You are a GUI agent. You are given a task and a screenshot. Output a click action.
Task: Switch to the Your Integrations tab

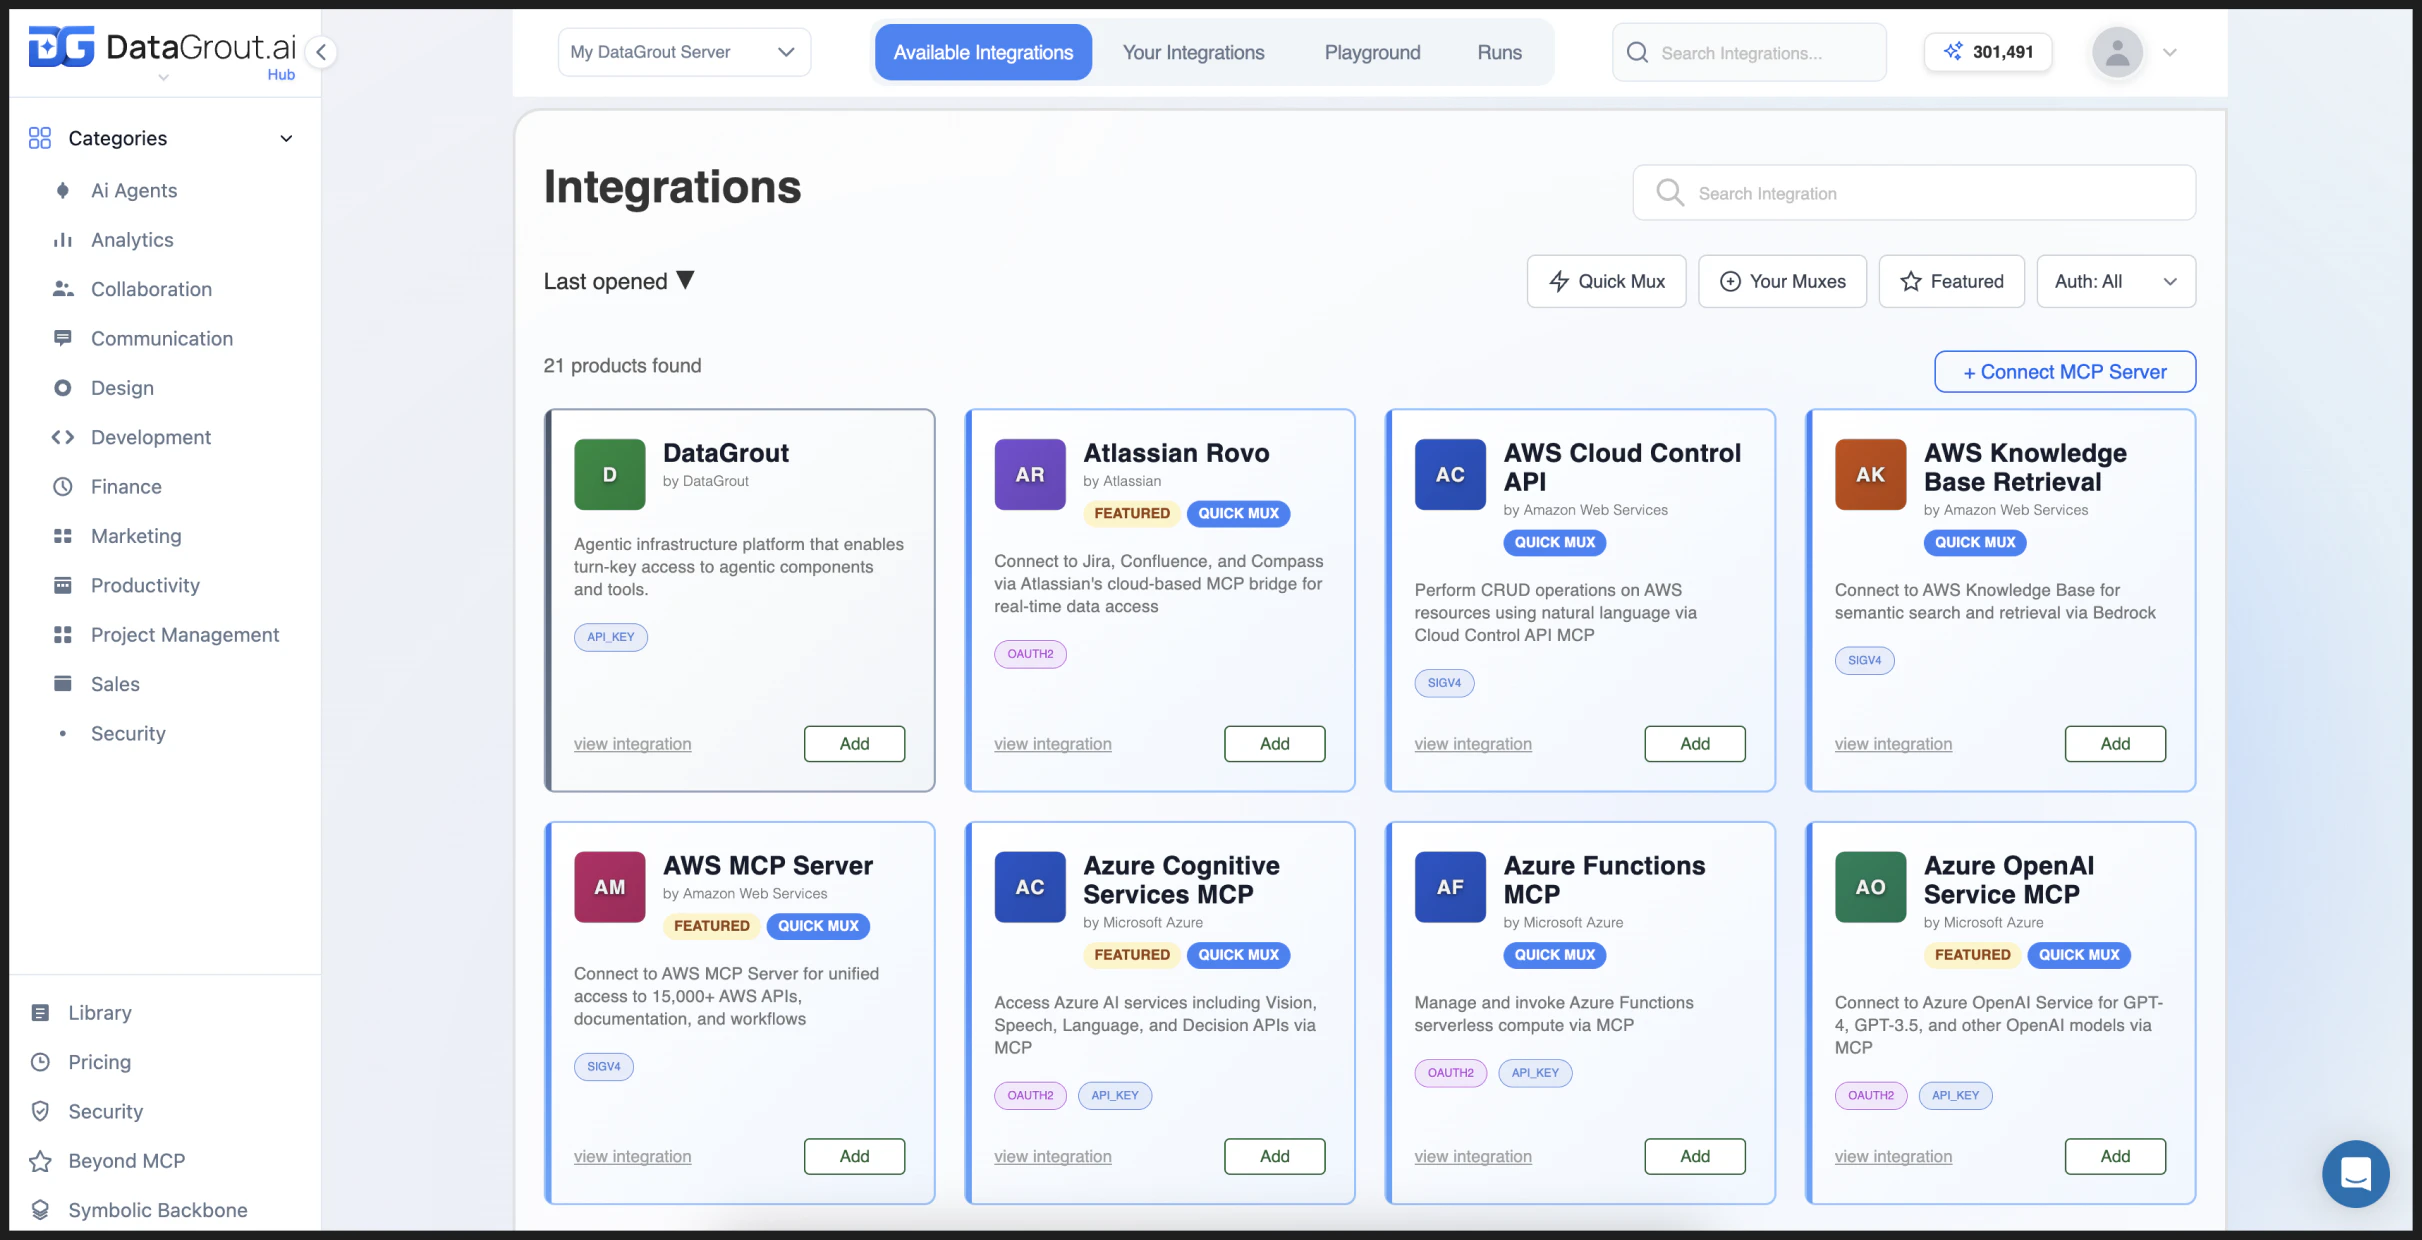[1194, 52]
